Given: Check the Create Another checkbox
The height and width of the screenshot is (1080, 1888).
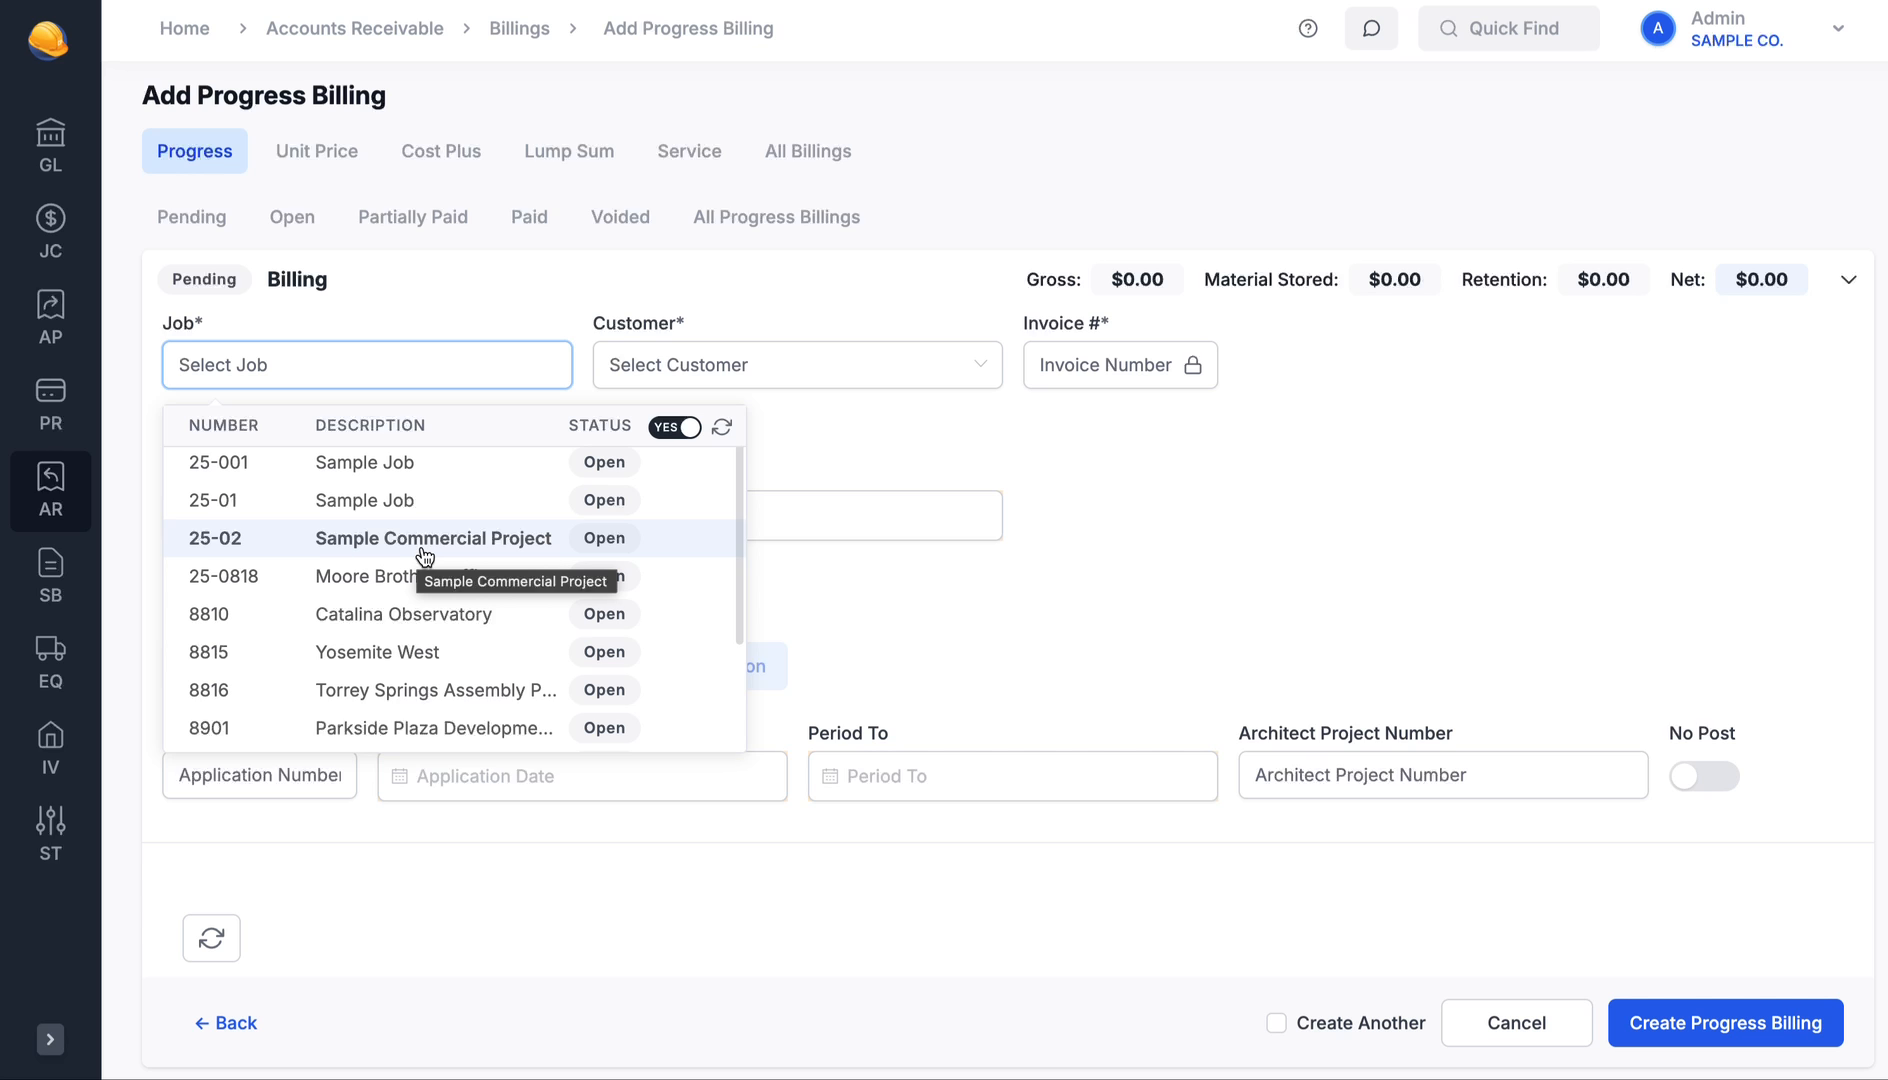Looking at the screenshot, I should tap(1277, 1023).
